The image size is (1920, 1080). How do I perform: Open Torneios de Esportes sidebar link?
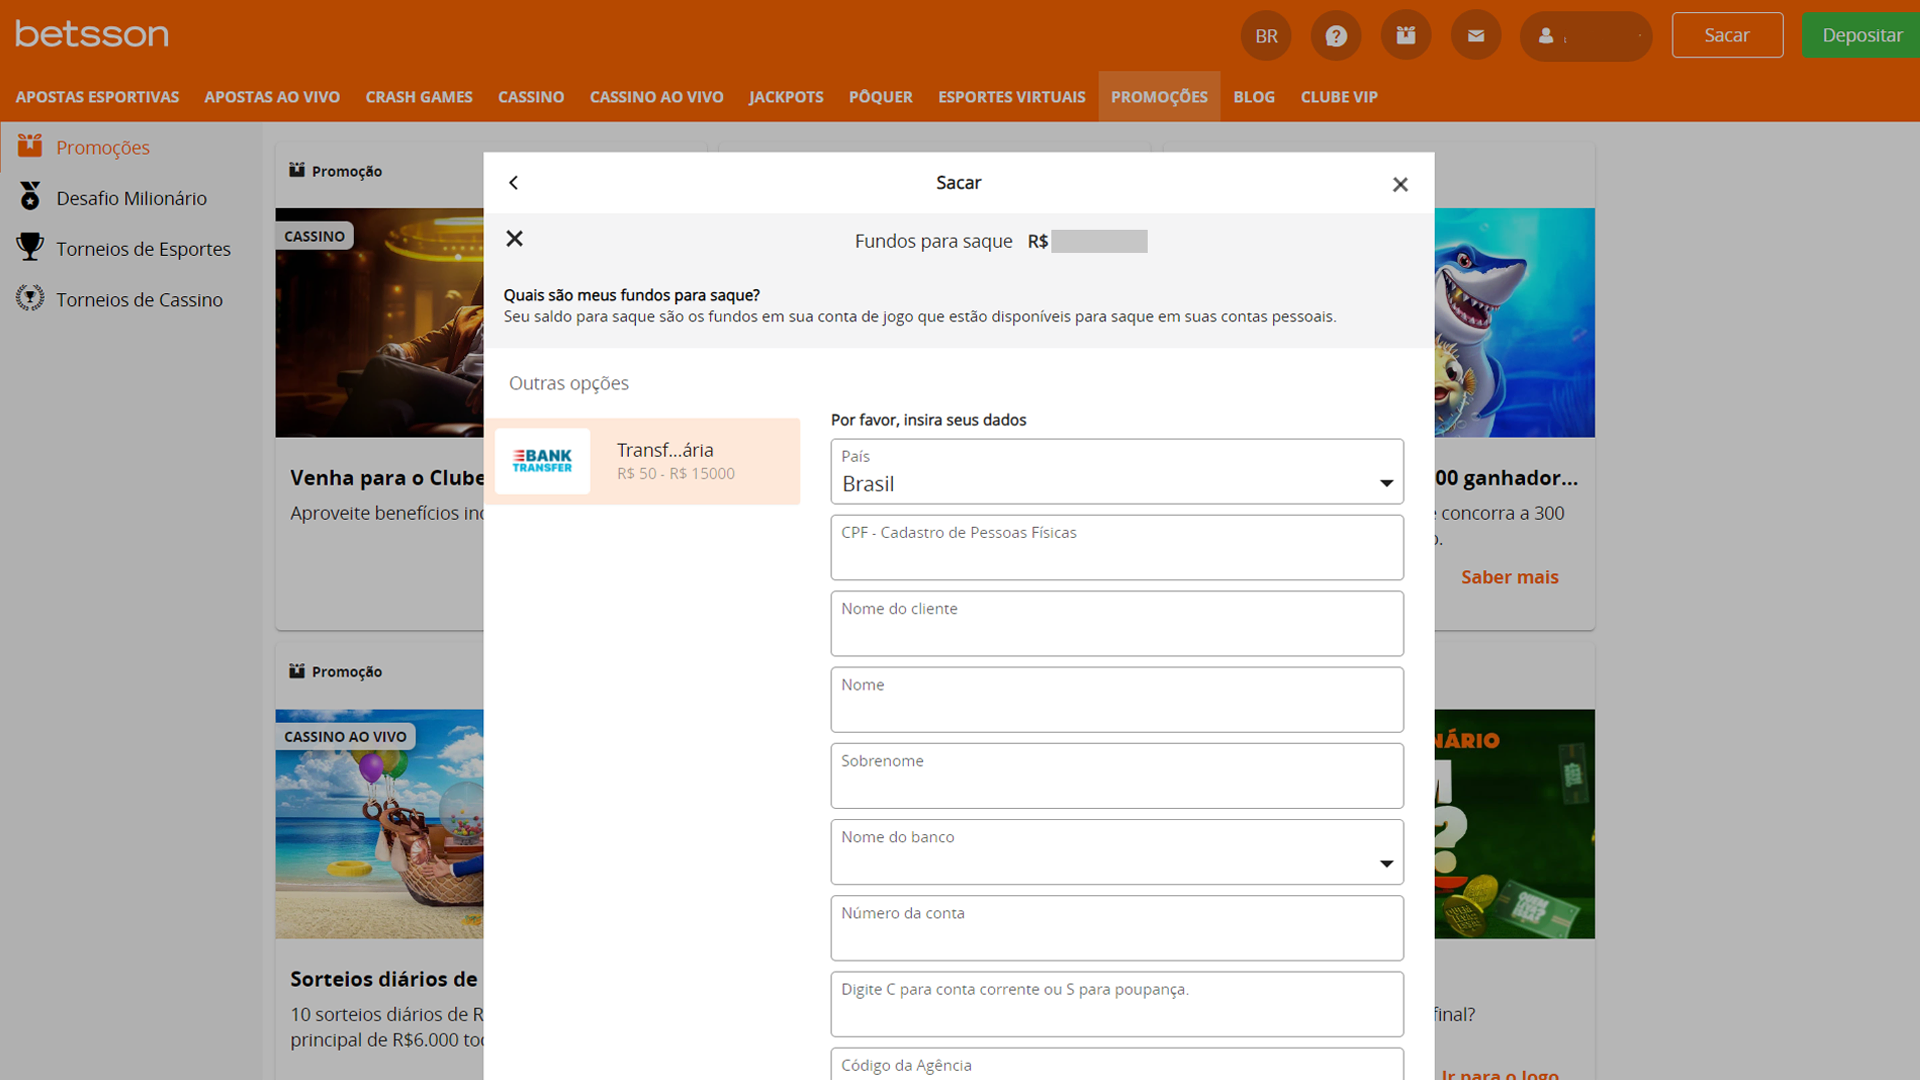pos(143,249)
